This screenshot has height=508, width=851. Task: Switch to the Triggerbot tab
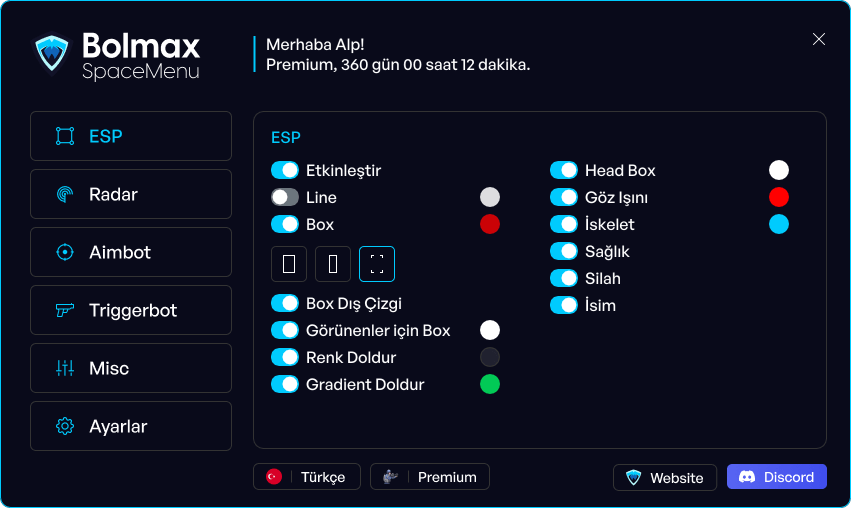click(x=131, y=310)
